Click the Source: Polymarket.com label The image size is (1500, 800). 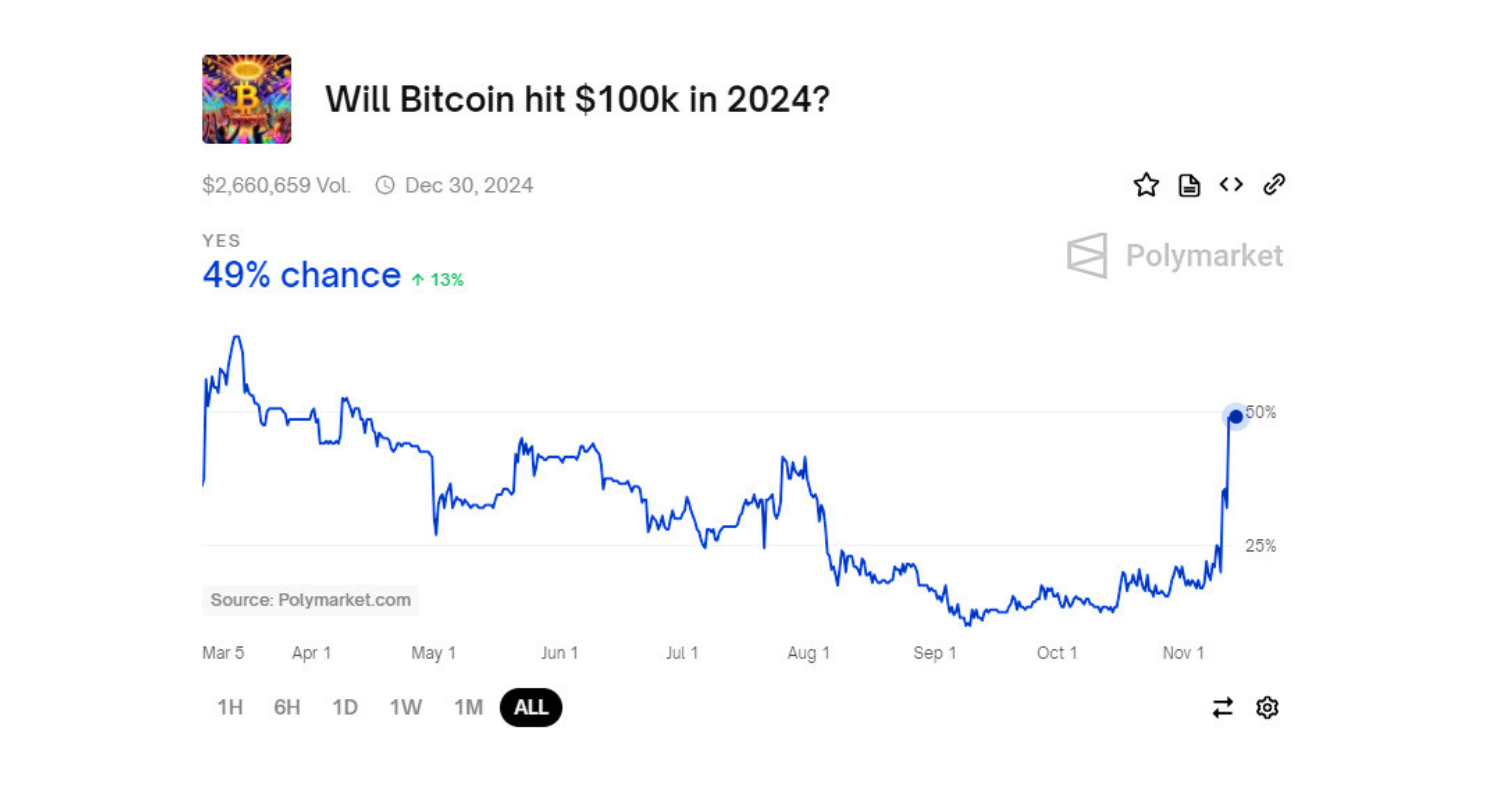point(310,600)
